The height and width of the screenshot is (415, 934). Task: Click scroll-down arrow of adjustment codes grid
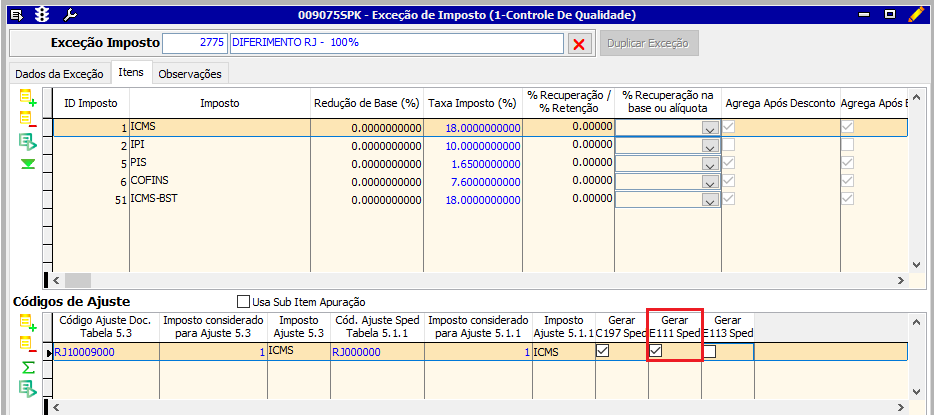point(916,391)
